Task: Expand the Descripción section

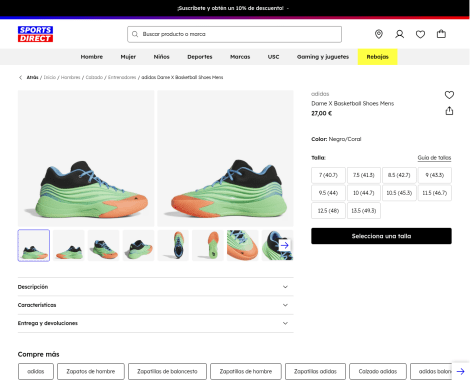Action: pyautogui.click(x=156, y=287)
